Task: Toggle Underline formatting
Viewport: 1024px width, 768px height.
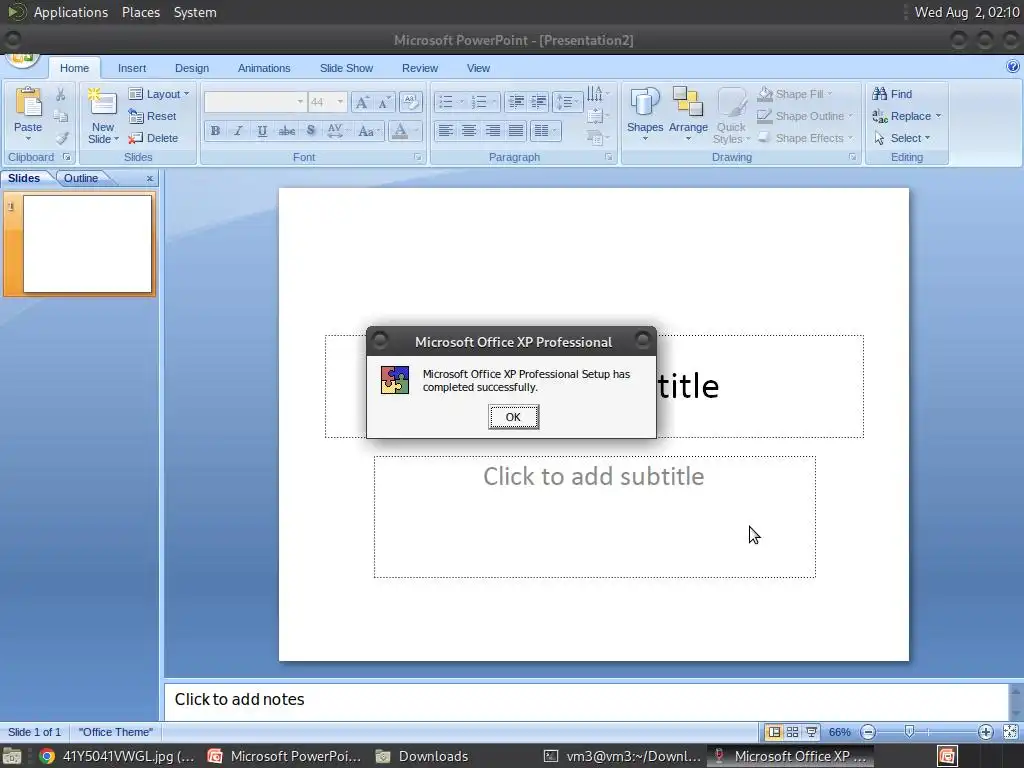Action: (x=262, y=131)
